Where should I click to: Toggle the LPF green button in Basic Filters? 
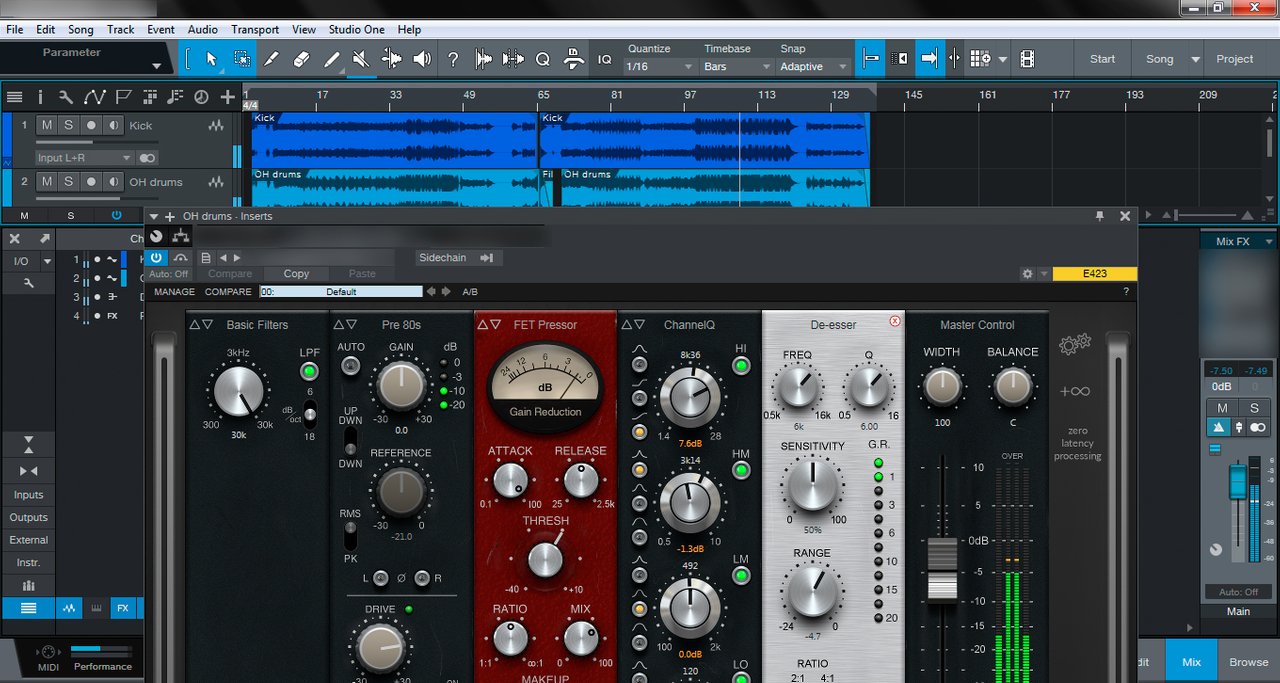(309, 372)
